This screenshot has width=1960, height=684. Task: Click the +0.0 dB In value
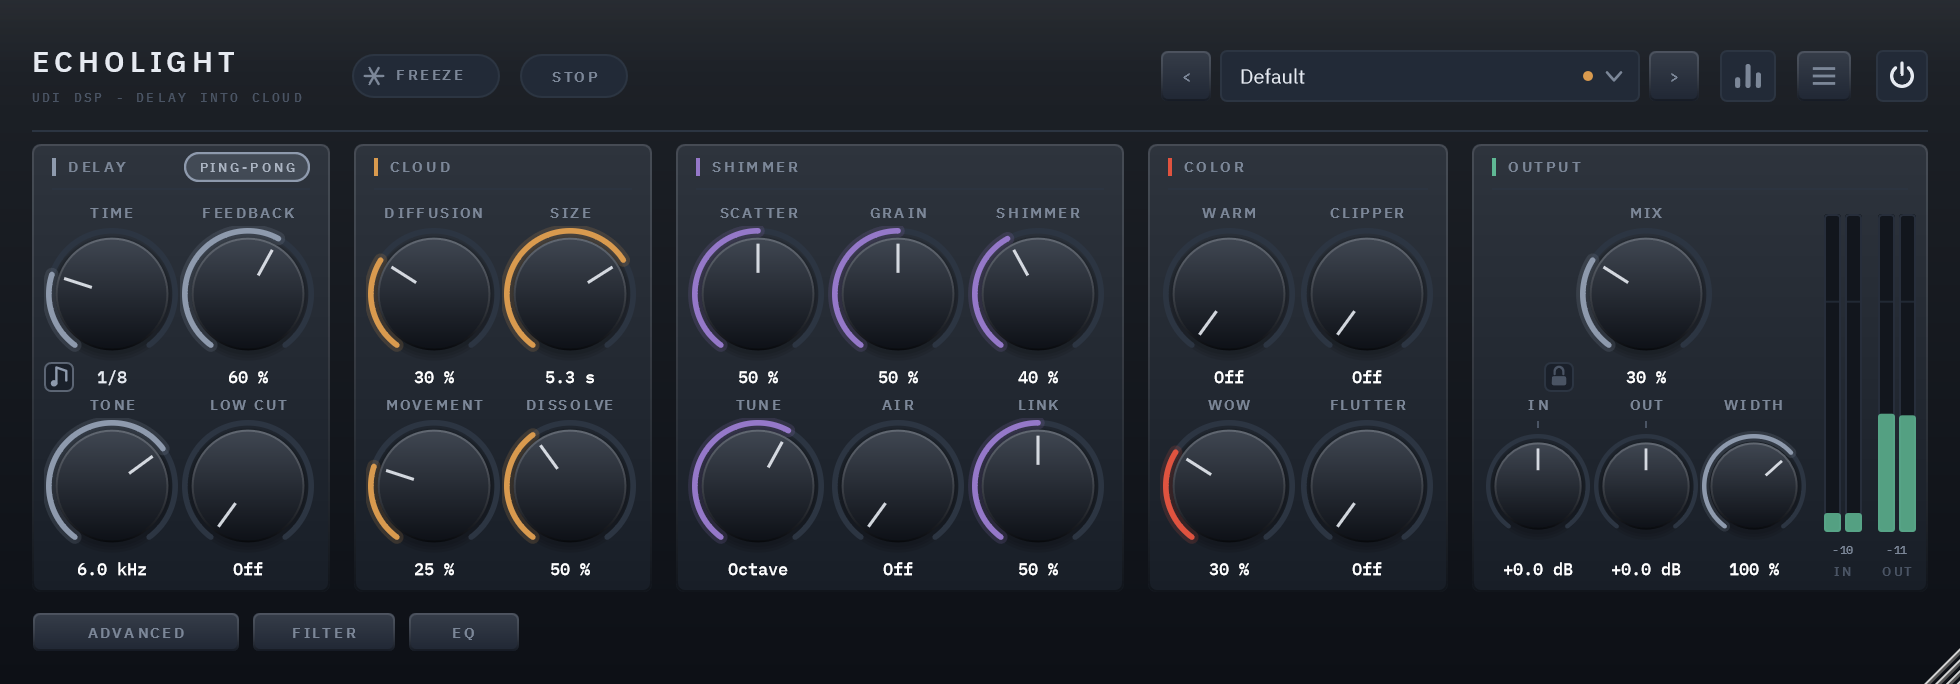pos(1538,569)
